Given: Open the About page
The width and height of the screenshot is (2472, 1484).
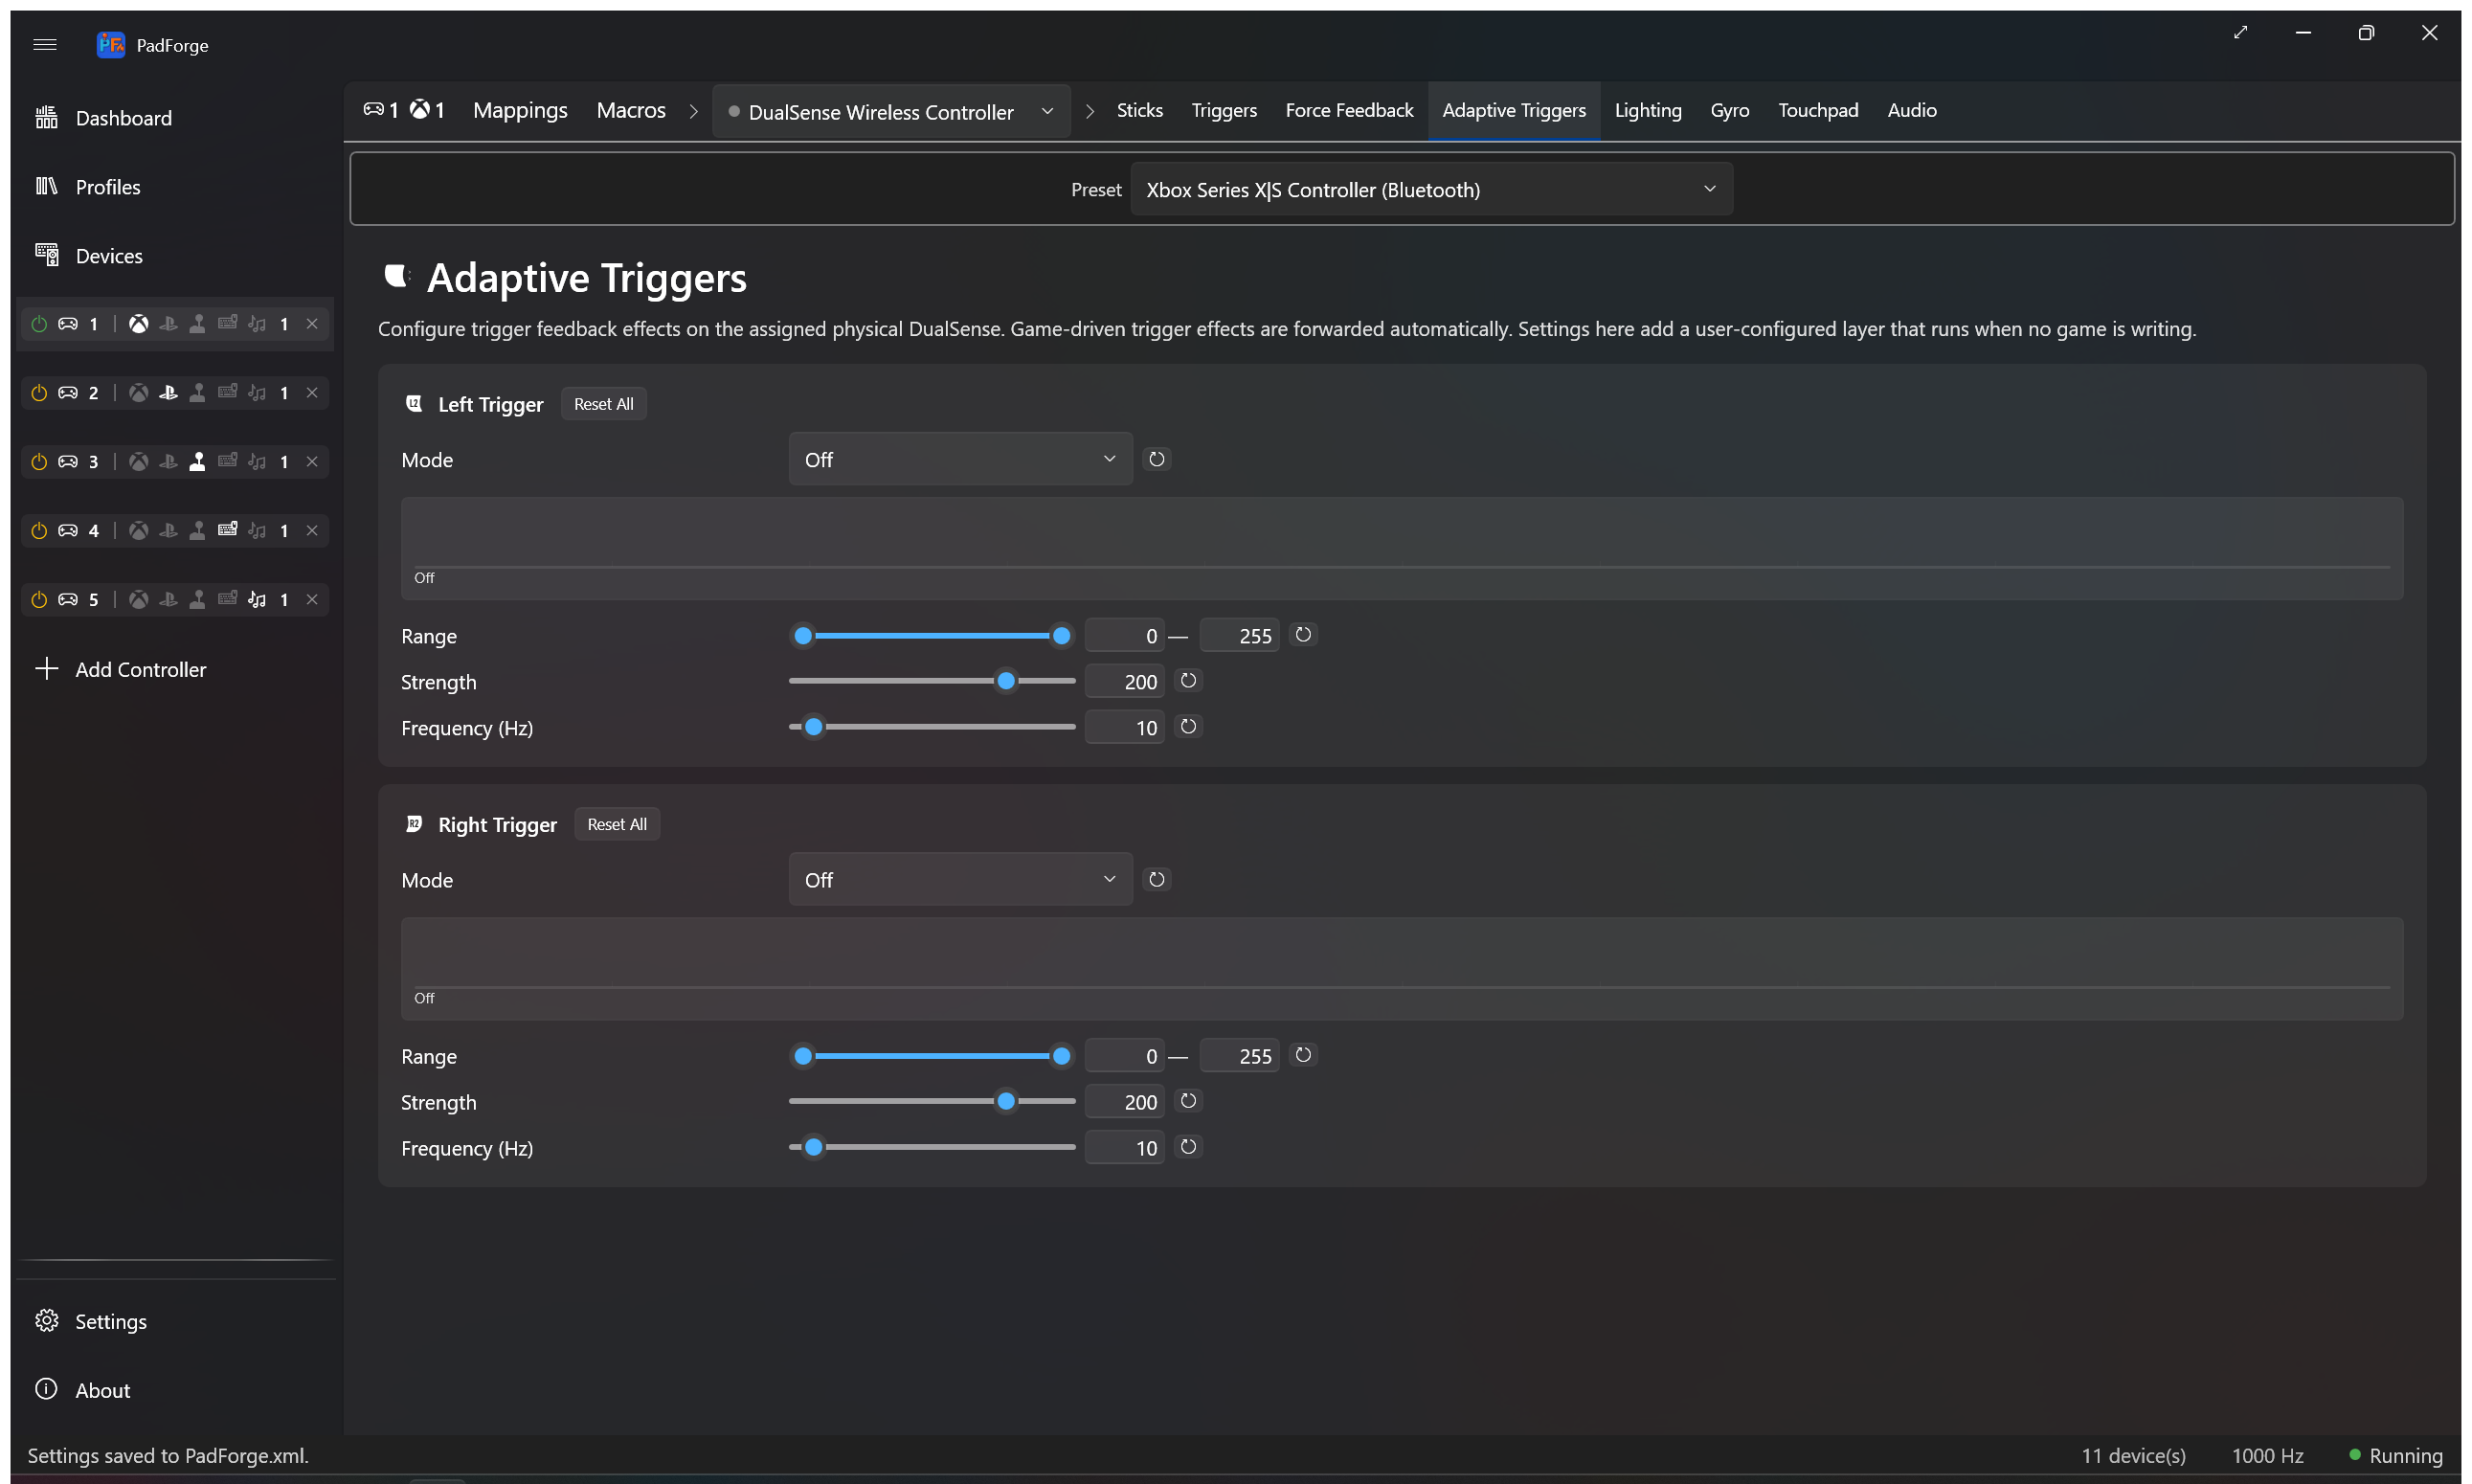Looking at the screenshot, I should click(x=174, y=1390).
